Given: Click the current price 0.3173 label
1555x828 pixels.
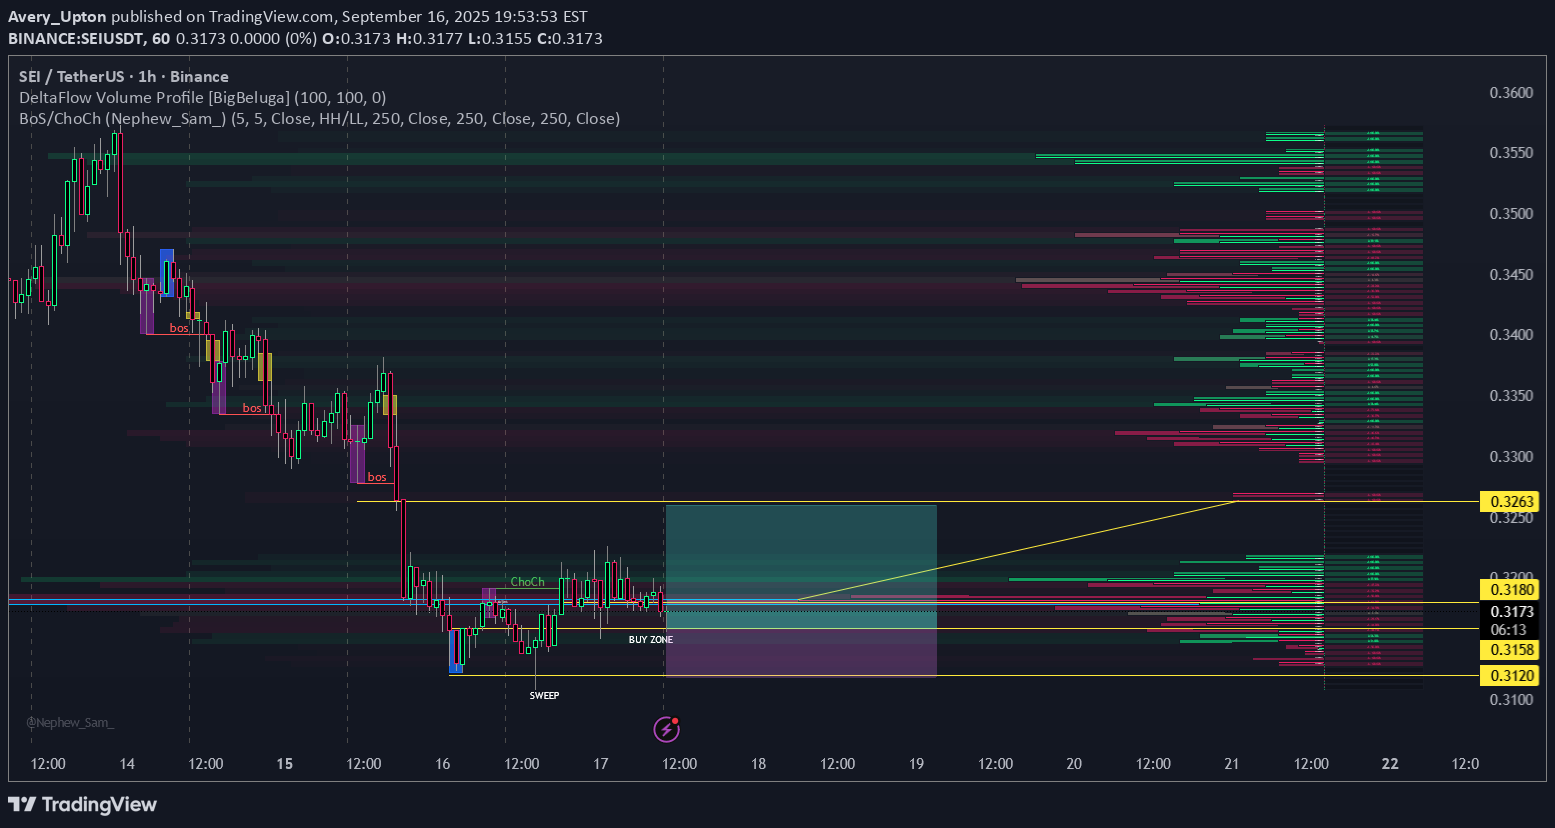Looking at the screenshot, I should (x=1512, y=612).
